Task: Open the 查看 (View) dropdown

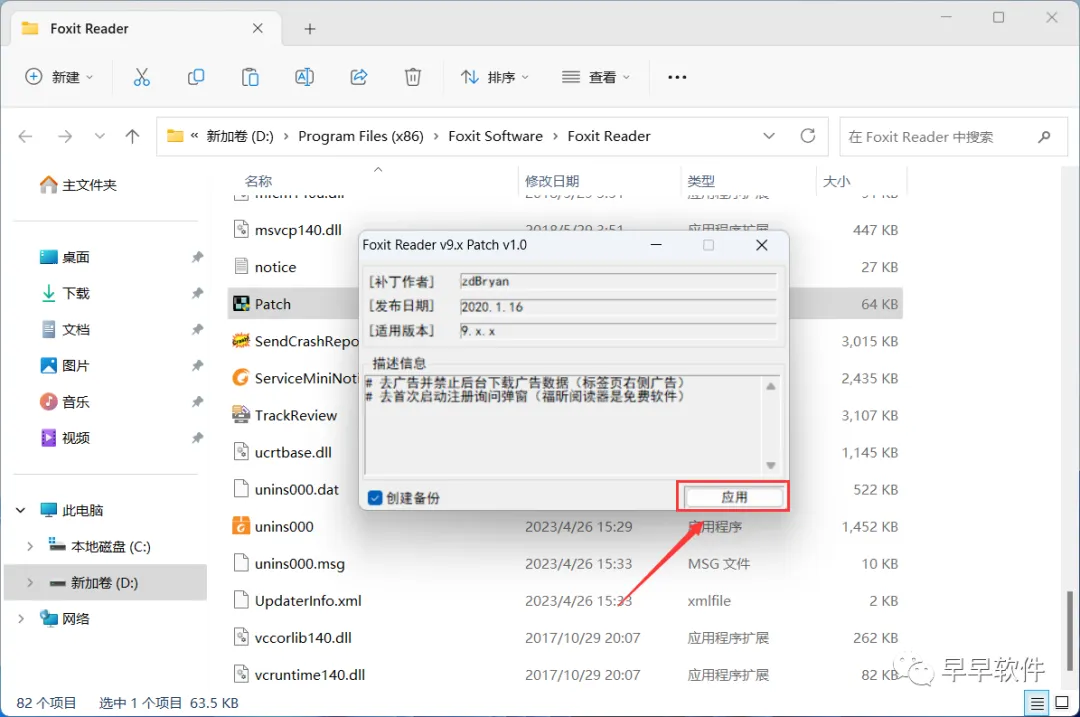Action: (x=596, y=77)
